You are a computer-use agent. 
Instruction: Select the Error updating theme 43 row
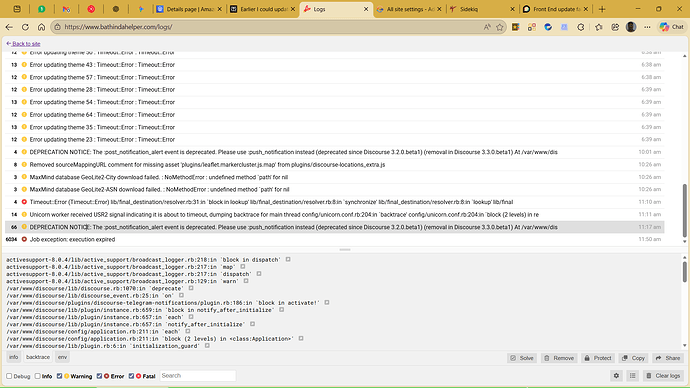tap(334, 65)
